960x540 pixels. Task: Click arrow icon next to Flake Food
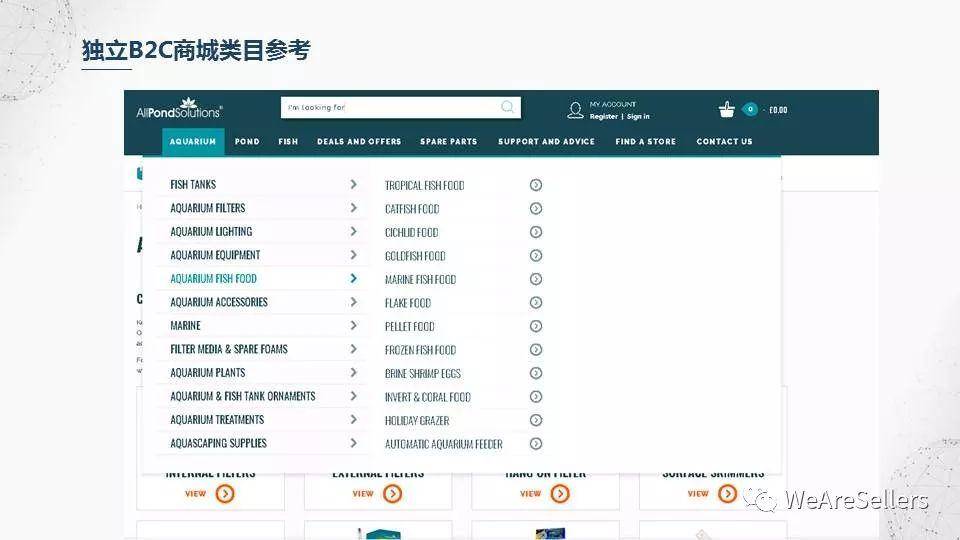pos(536,302)
